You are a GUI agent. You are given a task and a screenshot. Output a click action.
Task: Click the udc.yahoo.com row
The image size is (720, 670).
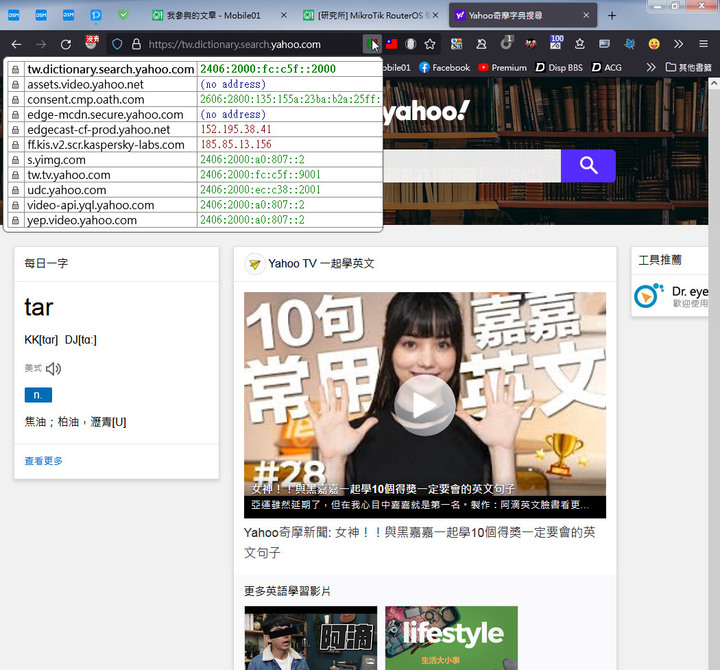point(195,190)
